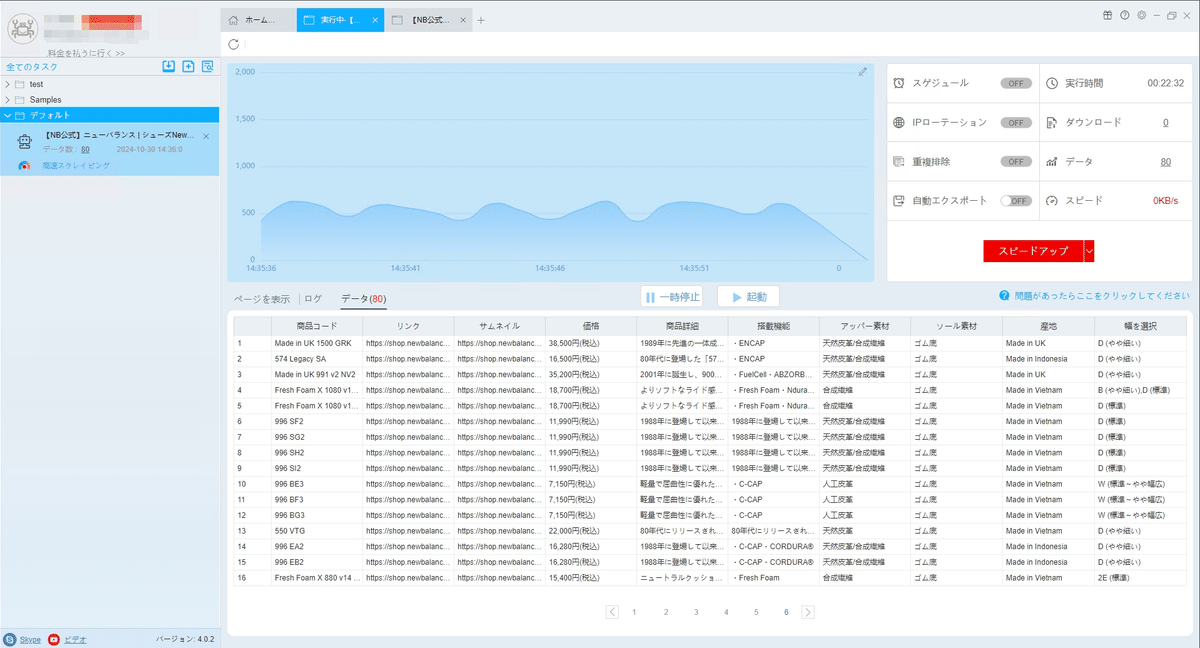The width and height of the screenshot is (1200, 648).
Task: Click the refresh icon under the tabs
Action: [234, 44]
